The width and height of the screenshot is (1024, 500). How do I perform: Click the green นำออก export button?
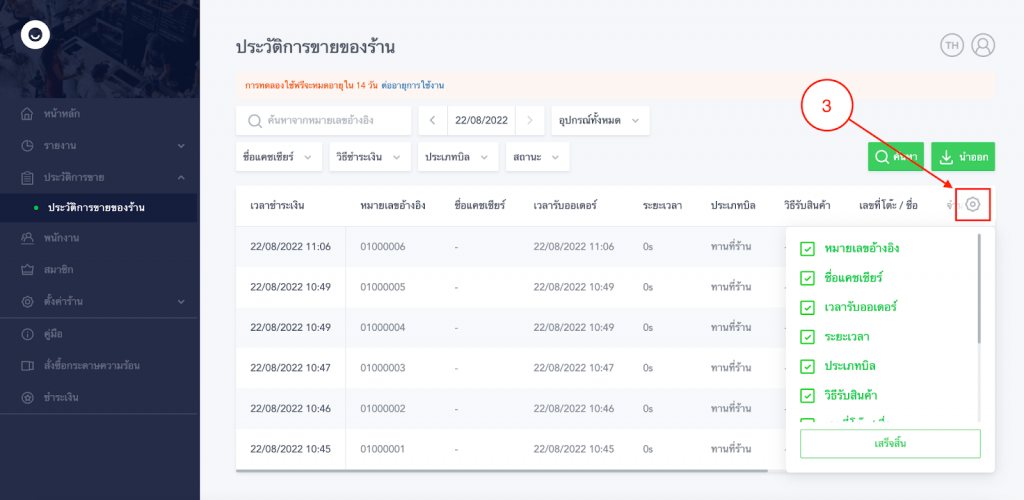pyautogui.click(x=963, y=157)
